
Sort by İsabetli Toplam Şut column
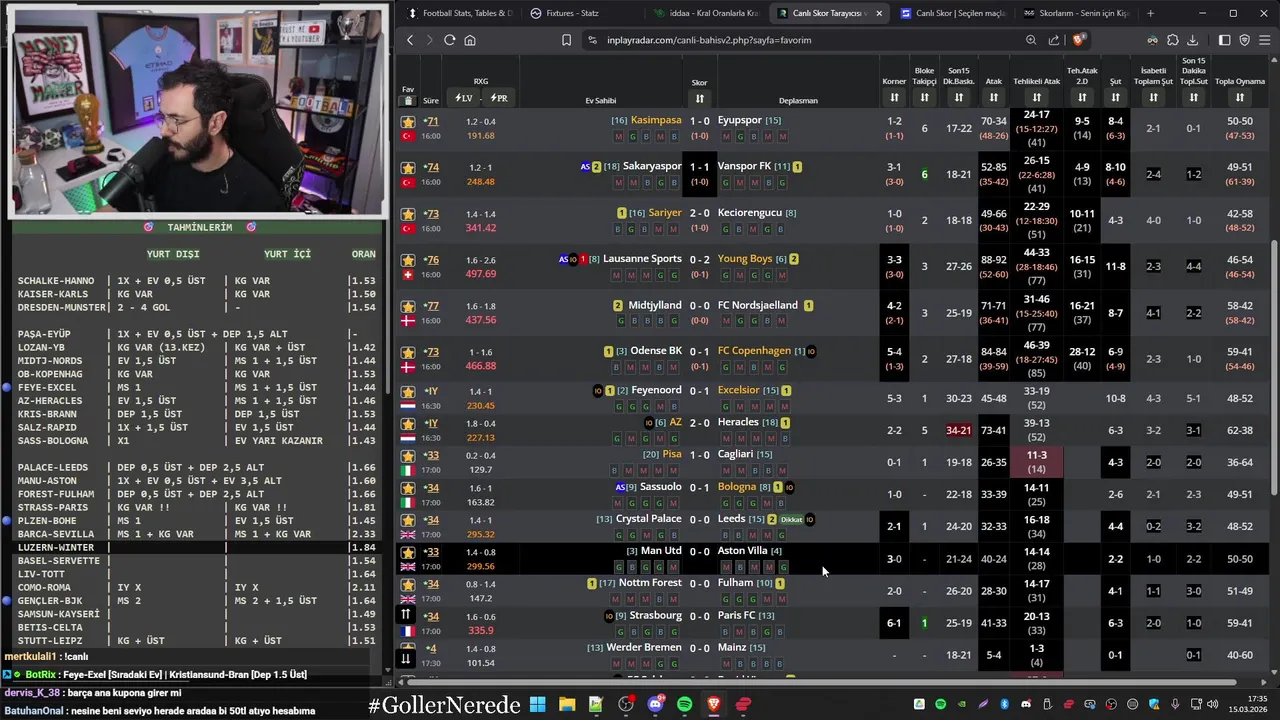(1153, 98)
